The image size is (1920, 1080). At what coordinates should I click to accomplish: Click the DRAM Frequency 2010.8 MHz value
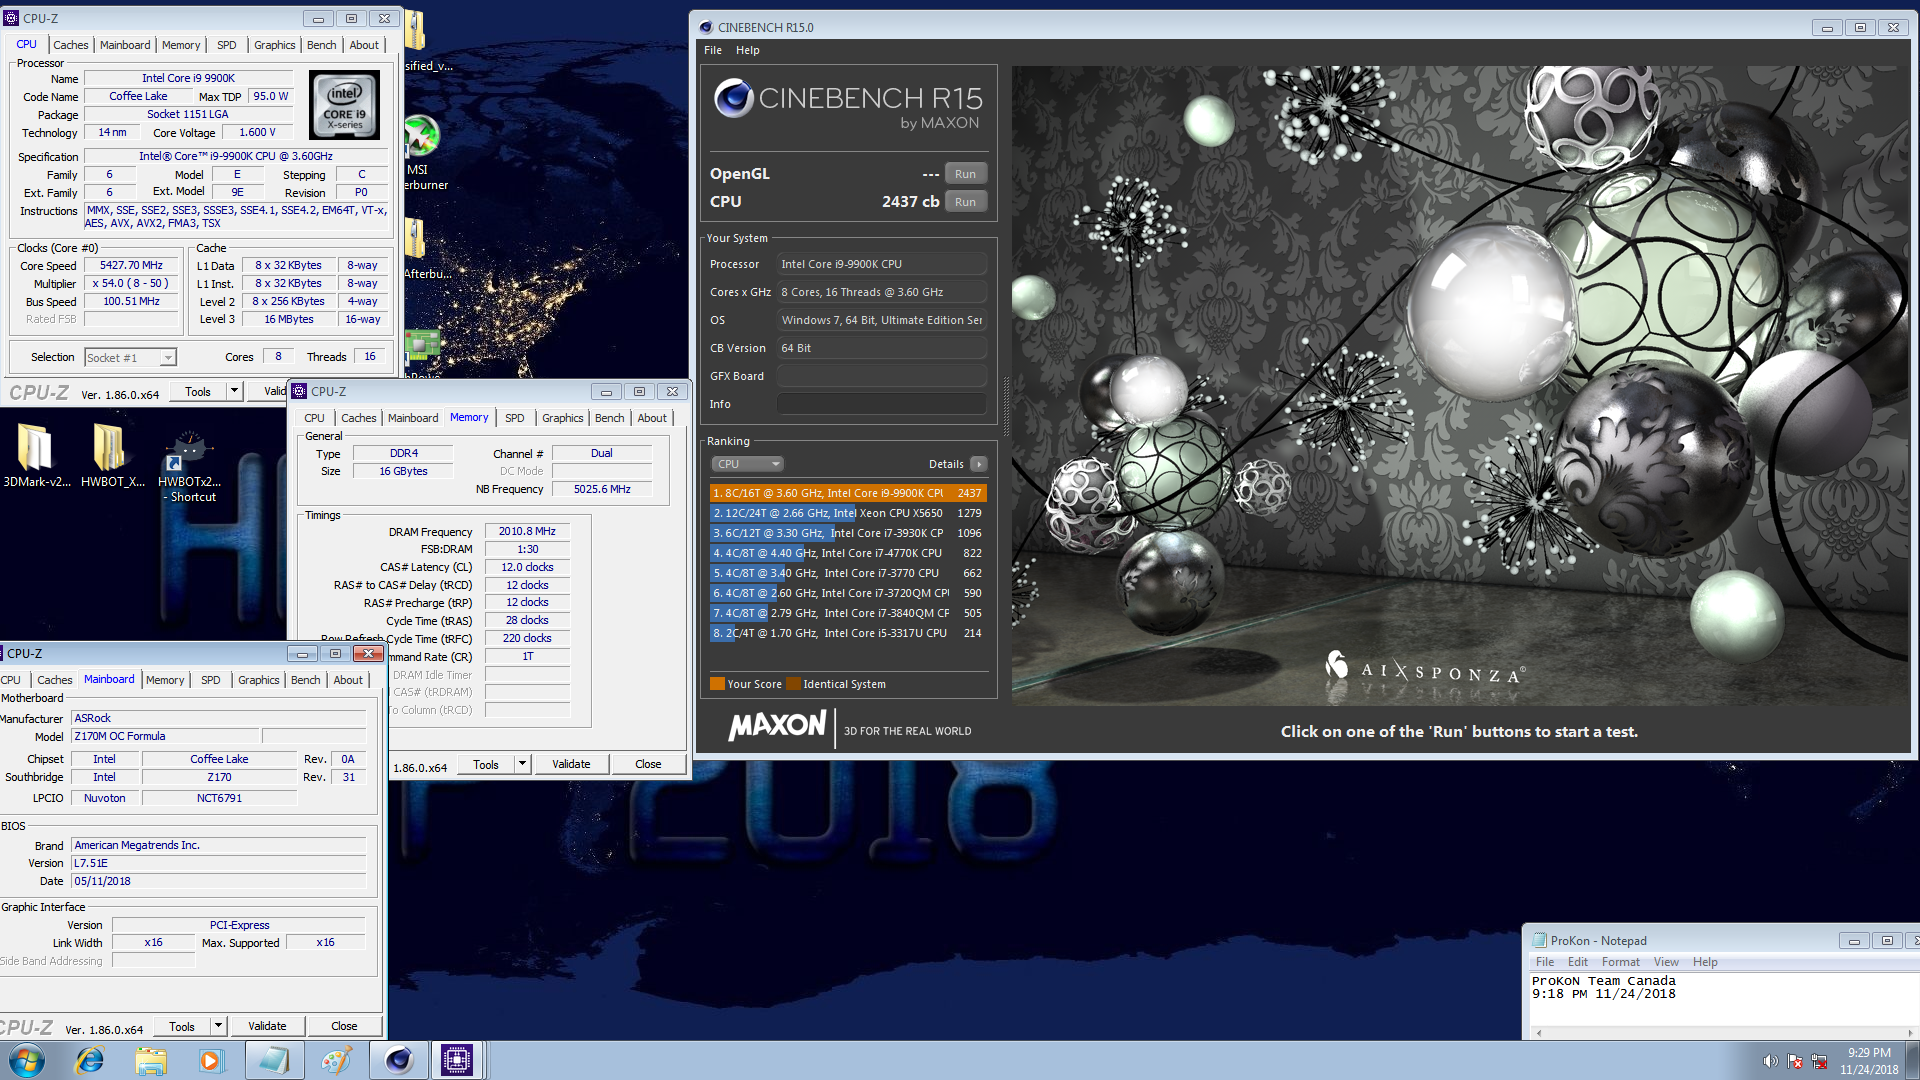coord(527,531)
